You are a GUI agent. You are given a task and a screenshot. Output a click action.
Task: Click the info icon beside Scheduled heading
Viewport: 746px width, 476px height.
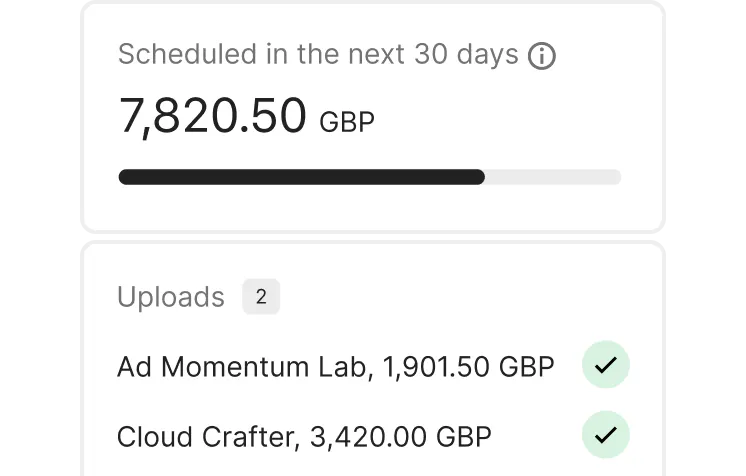click(541, 56)
